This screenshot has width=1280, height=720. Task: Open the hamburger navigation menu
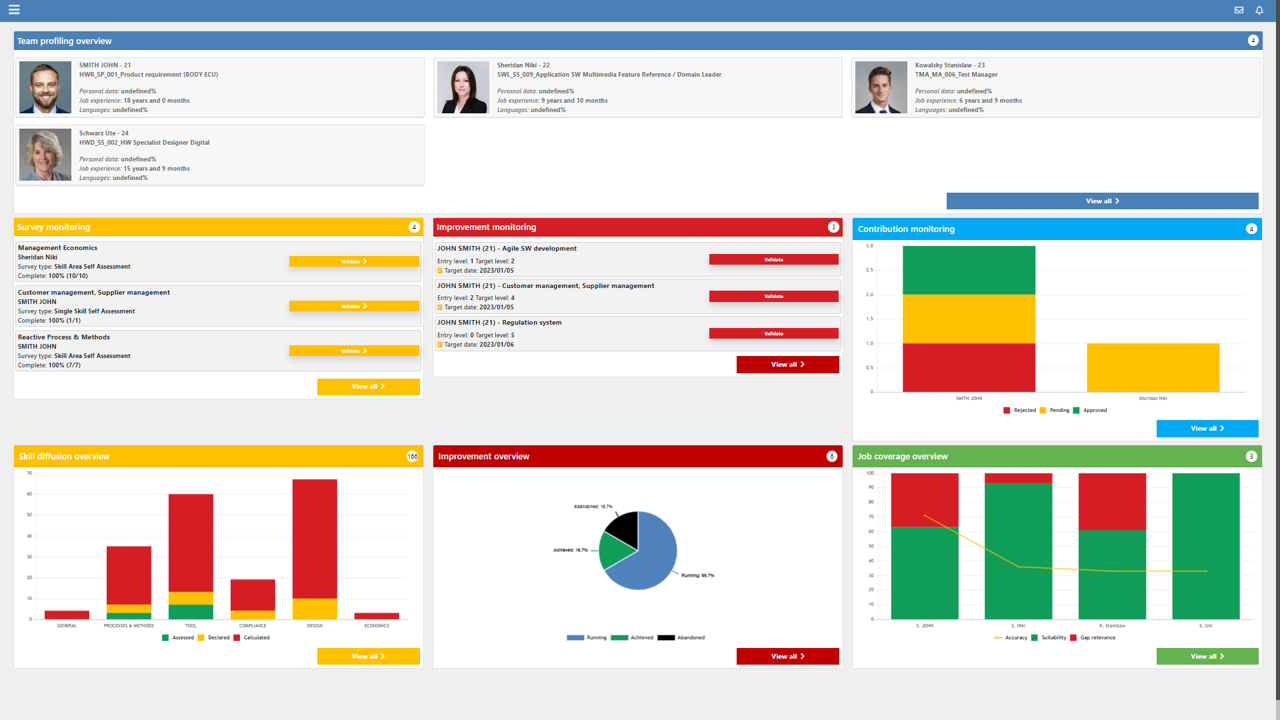click(x=14, y=10)
